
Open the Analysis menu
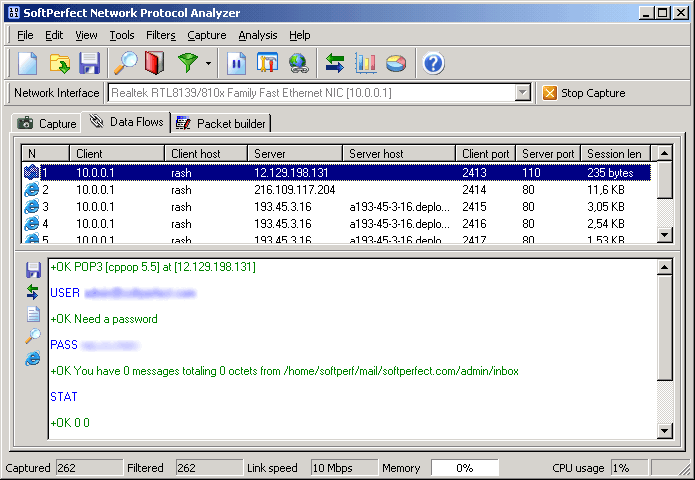click(x=258, y=35)
